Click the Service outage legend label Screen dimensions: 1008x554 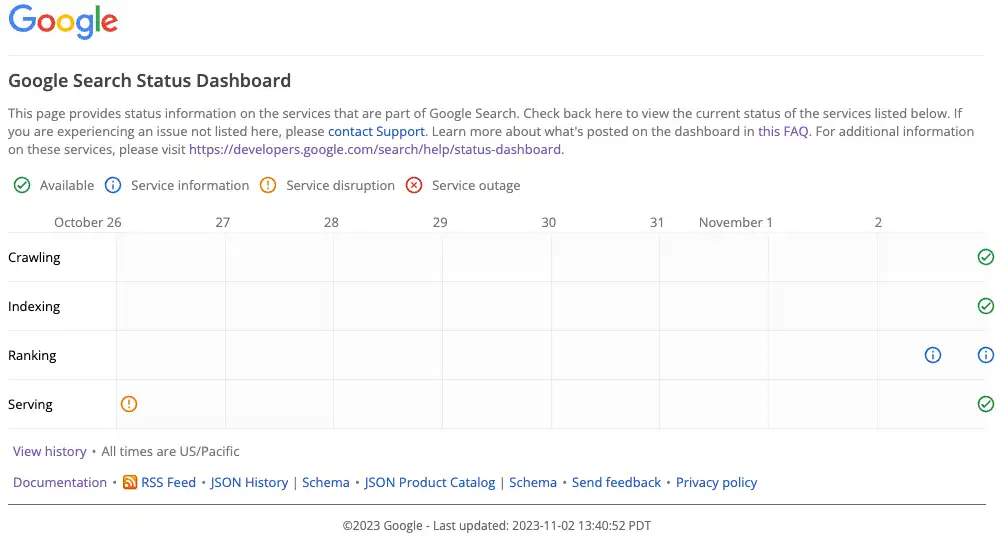point(476,186)
